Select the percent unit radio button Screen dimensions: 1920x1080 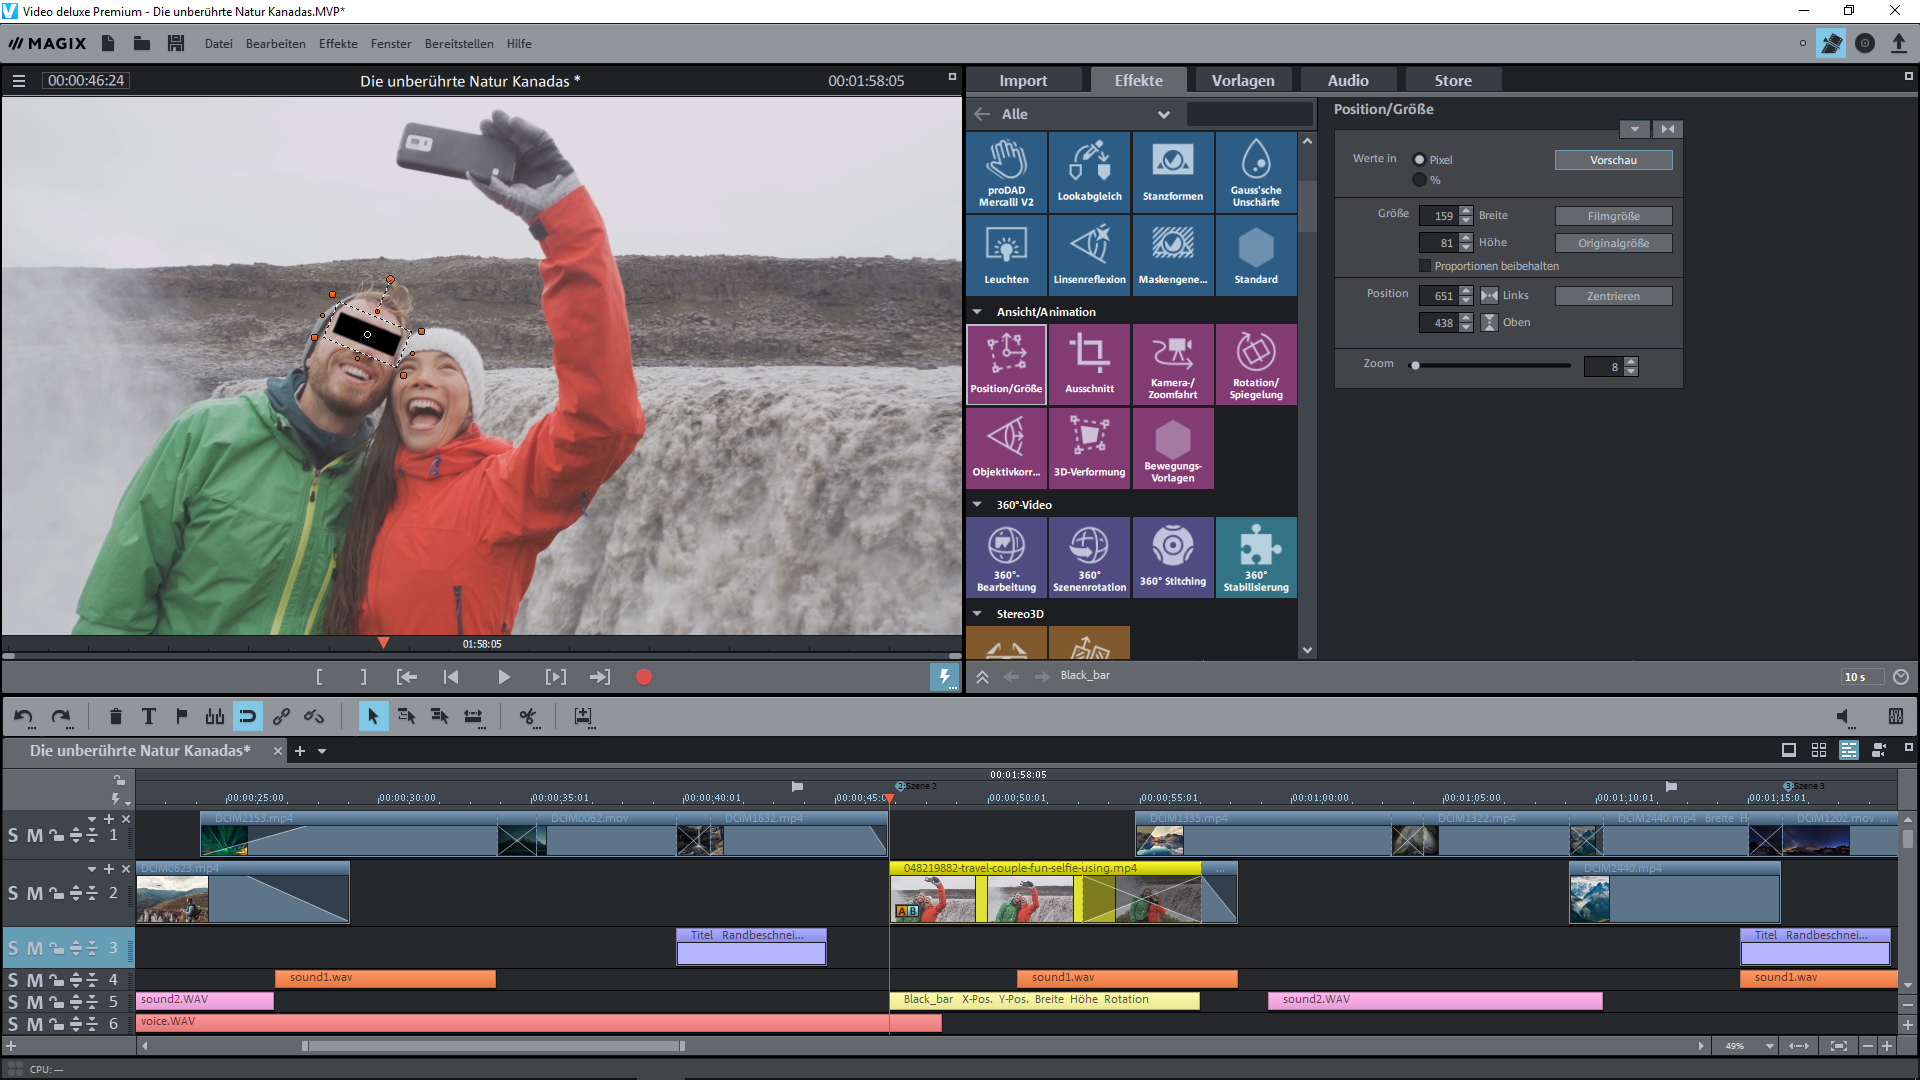[x=1419, y=180]
